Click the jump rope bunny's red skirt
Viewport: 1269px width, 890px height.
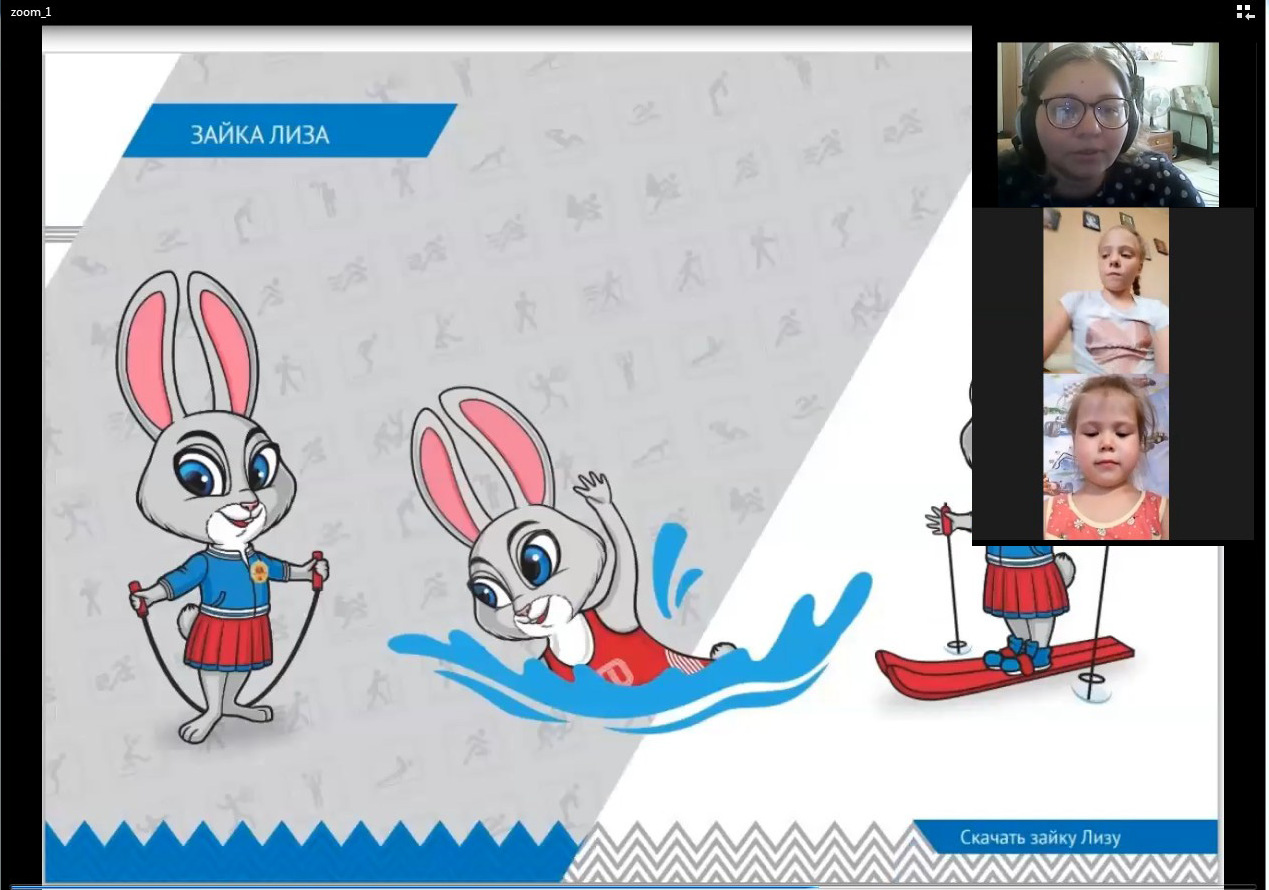click(x=228, y=640)
